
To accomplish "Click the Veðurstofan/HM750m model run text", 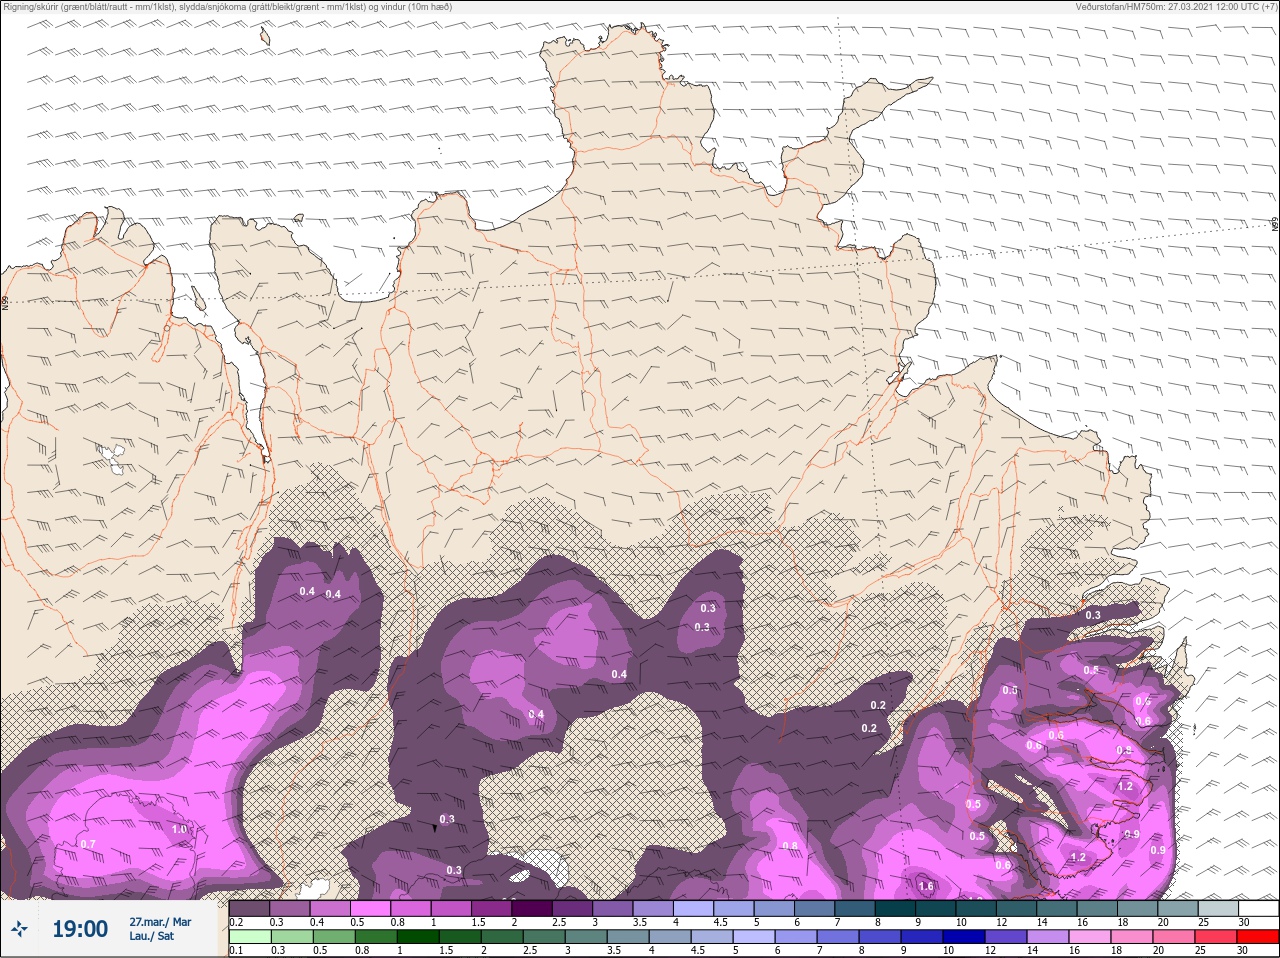I will click(1179, 7).
